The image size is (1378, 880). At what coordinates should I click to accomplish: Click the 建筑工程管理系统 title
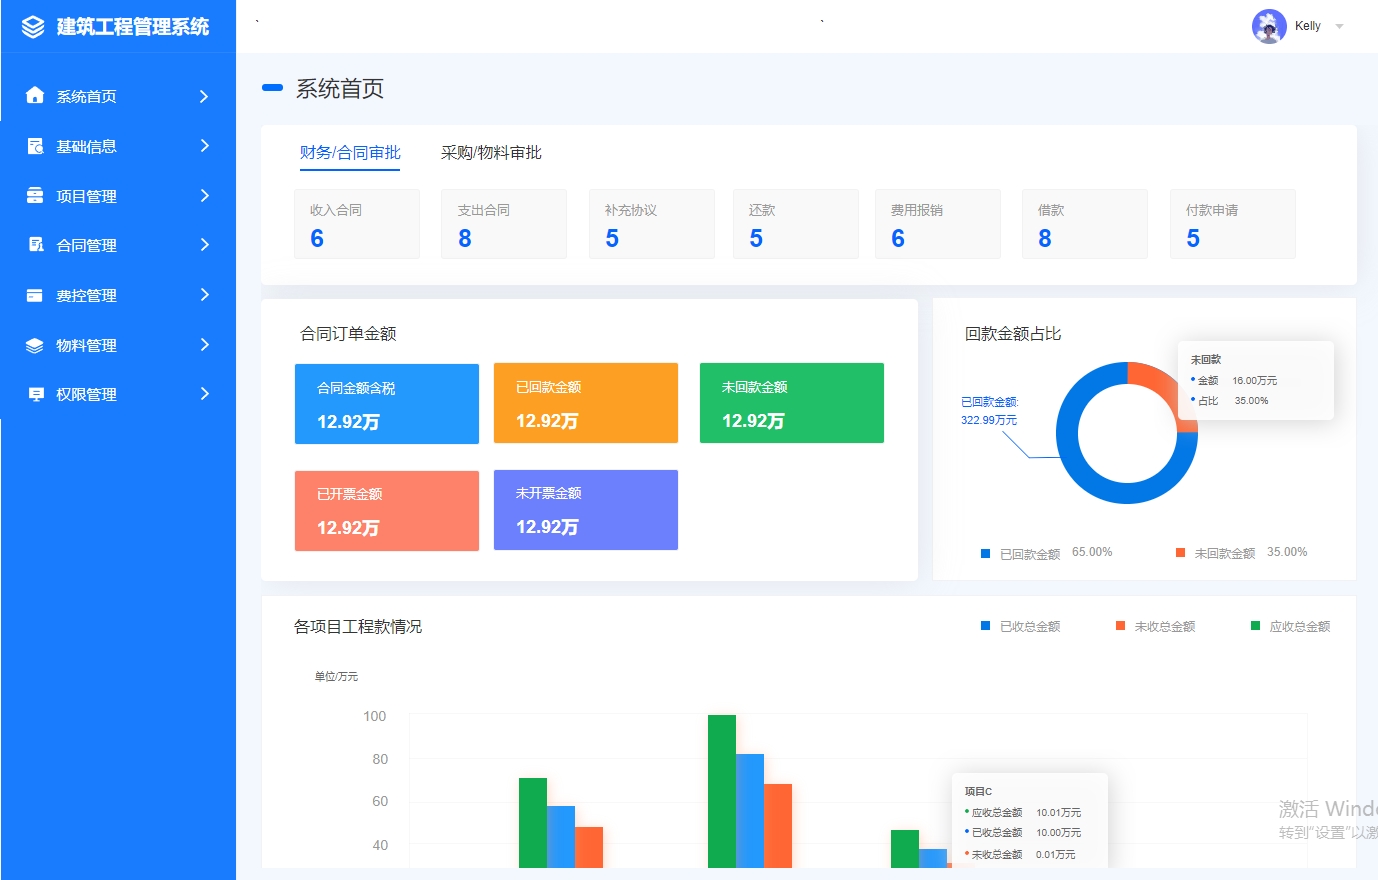pos(133,27)
